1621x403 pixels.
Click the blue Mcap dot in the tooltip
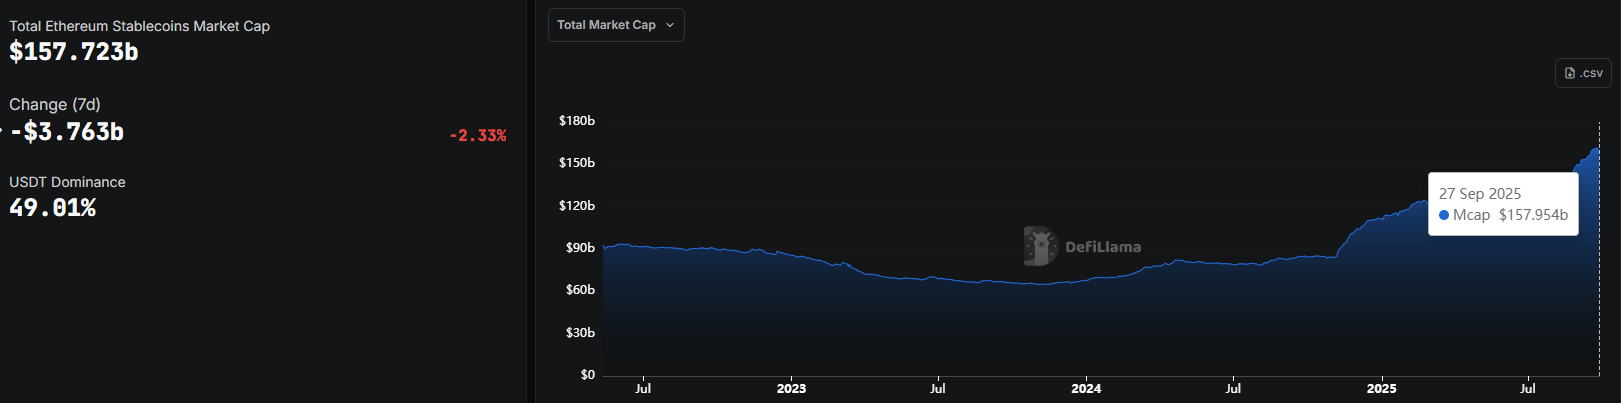1444,215
